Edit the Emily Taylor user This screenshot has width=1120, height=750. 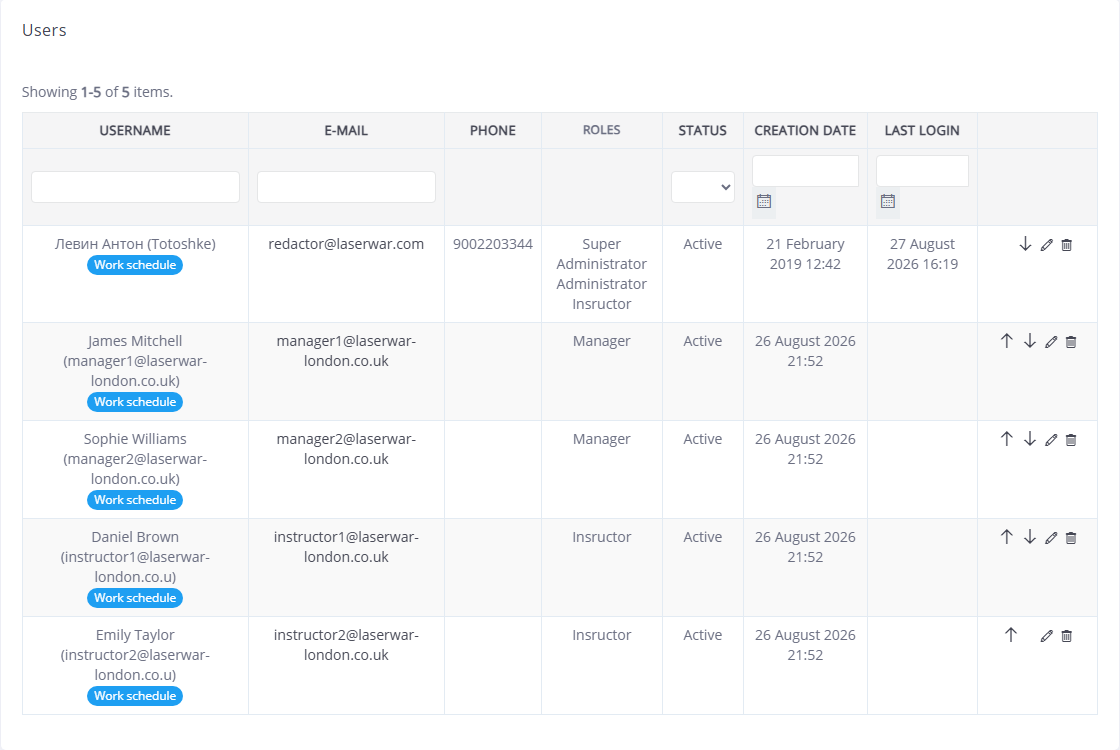coord(1046,636)
